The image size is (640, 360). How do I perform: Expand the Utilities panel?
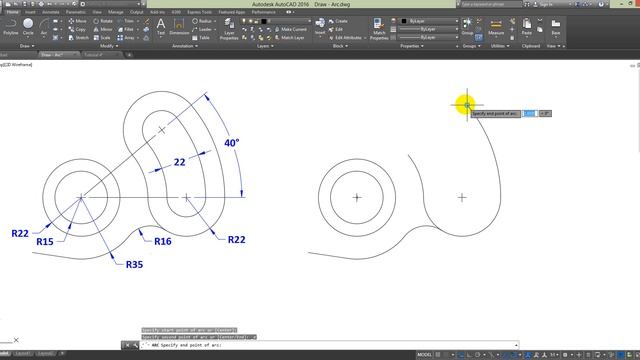point(500,46)
